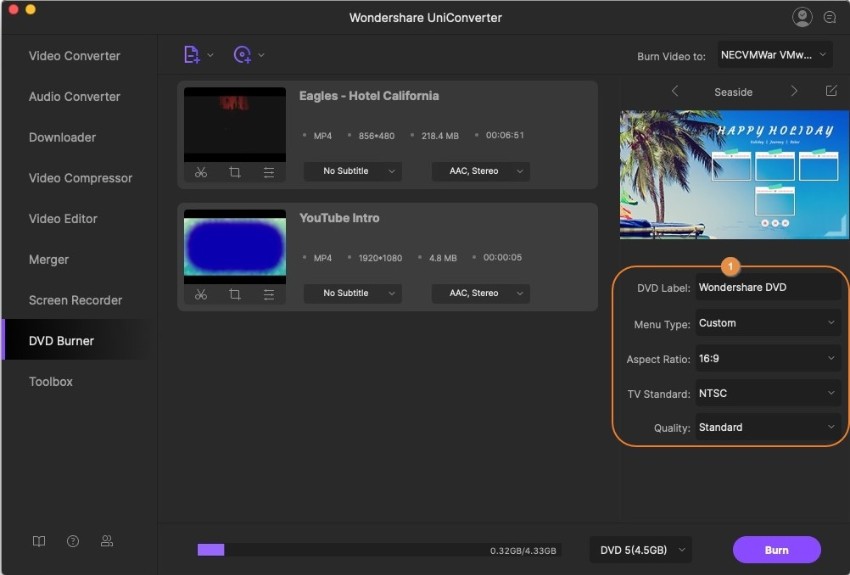Trim the Eagles - Hotel California video
The image size is (850, 575).
click(201, 172)
